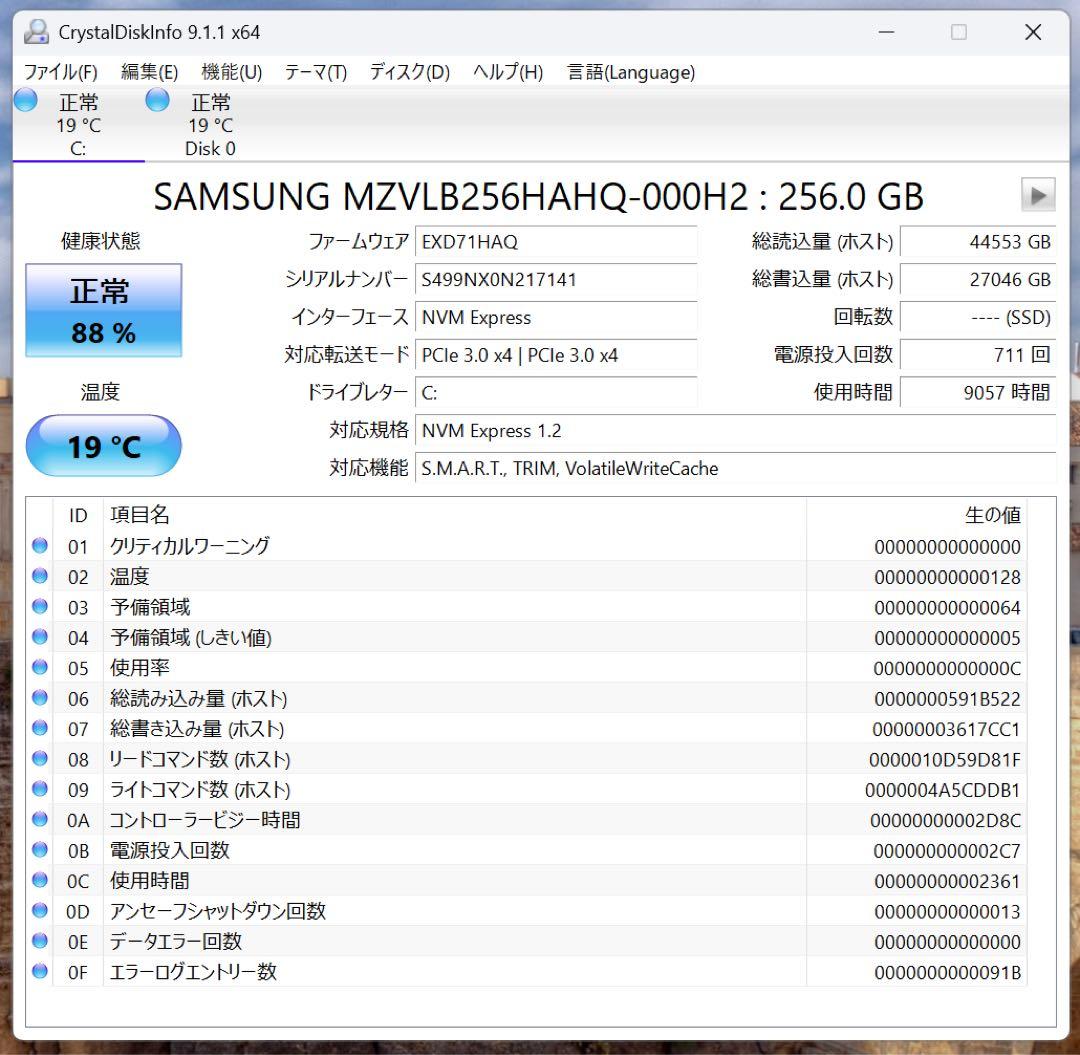The image size is (1080, 1055).
Task: Click the blue status dot next to クリティカルワーニング
Action: [x=40, y=546]
